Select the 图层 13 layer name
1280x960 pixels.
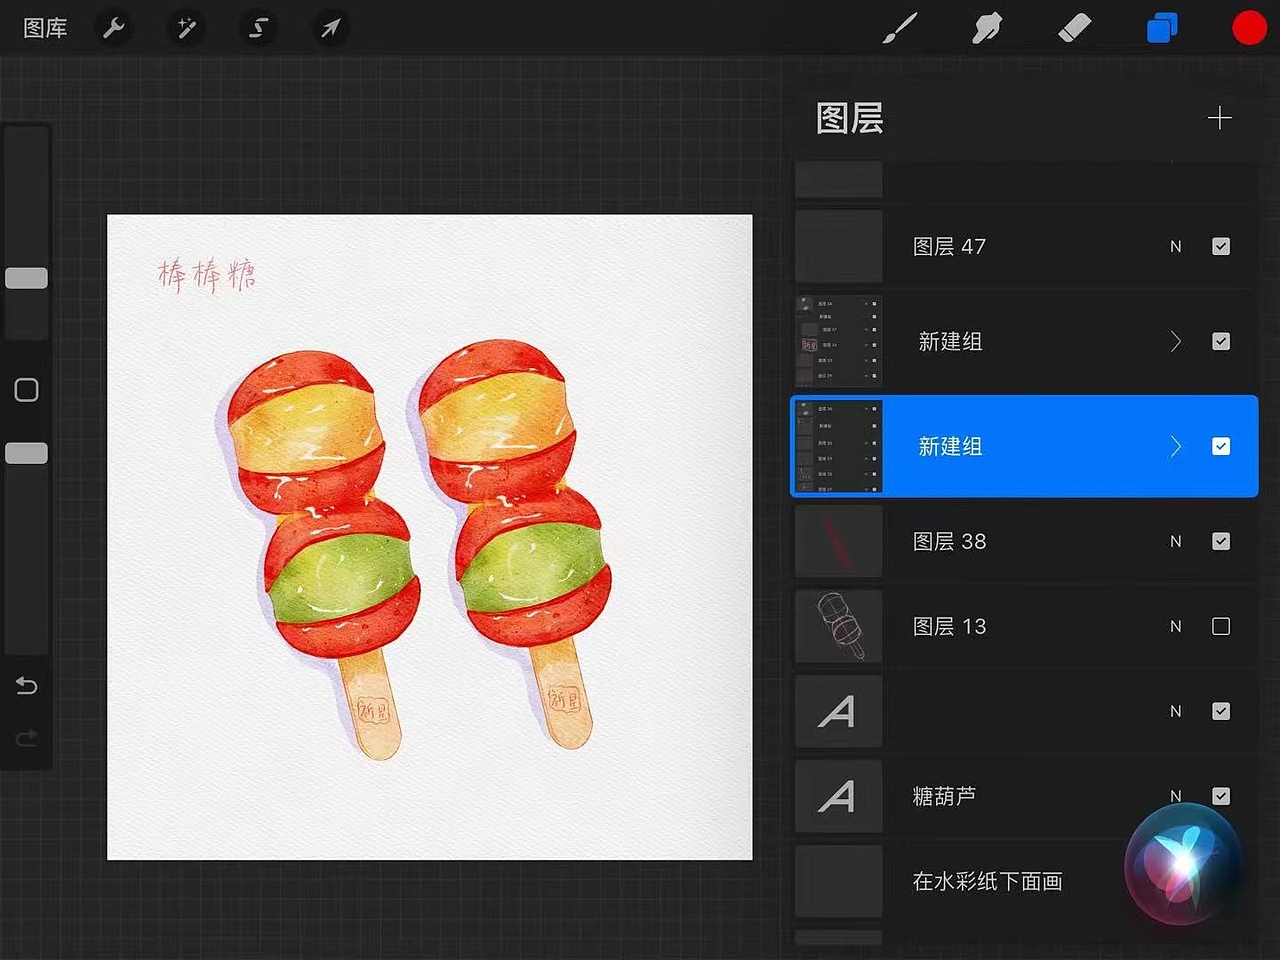point(949,626)
